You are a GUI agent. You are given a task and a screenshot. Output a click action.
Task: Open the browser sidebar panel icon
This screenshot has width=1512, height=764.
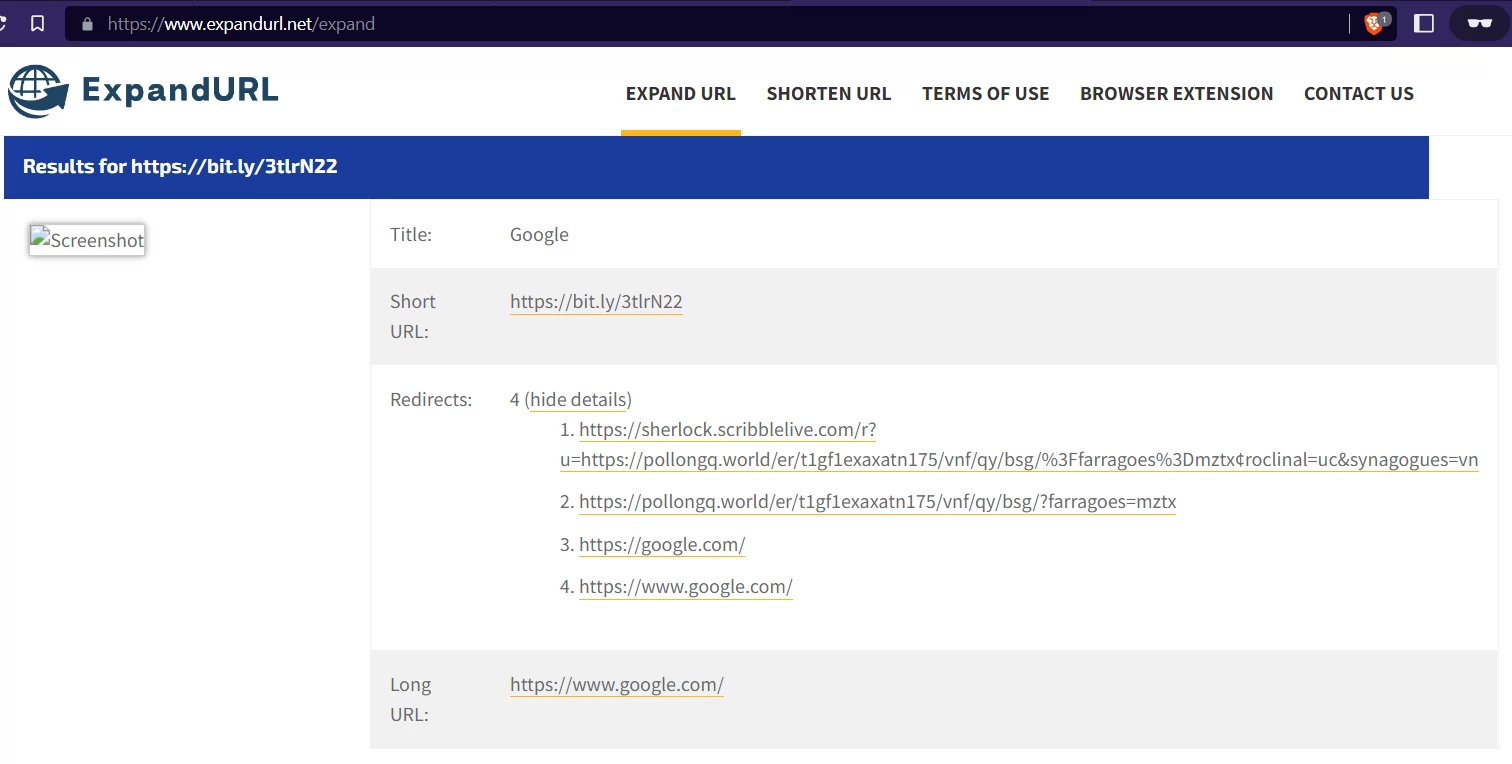[1424, 24]
